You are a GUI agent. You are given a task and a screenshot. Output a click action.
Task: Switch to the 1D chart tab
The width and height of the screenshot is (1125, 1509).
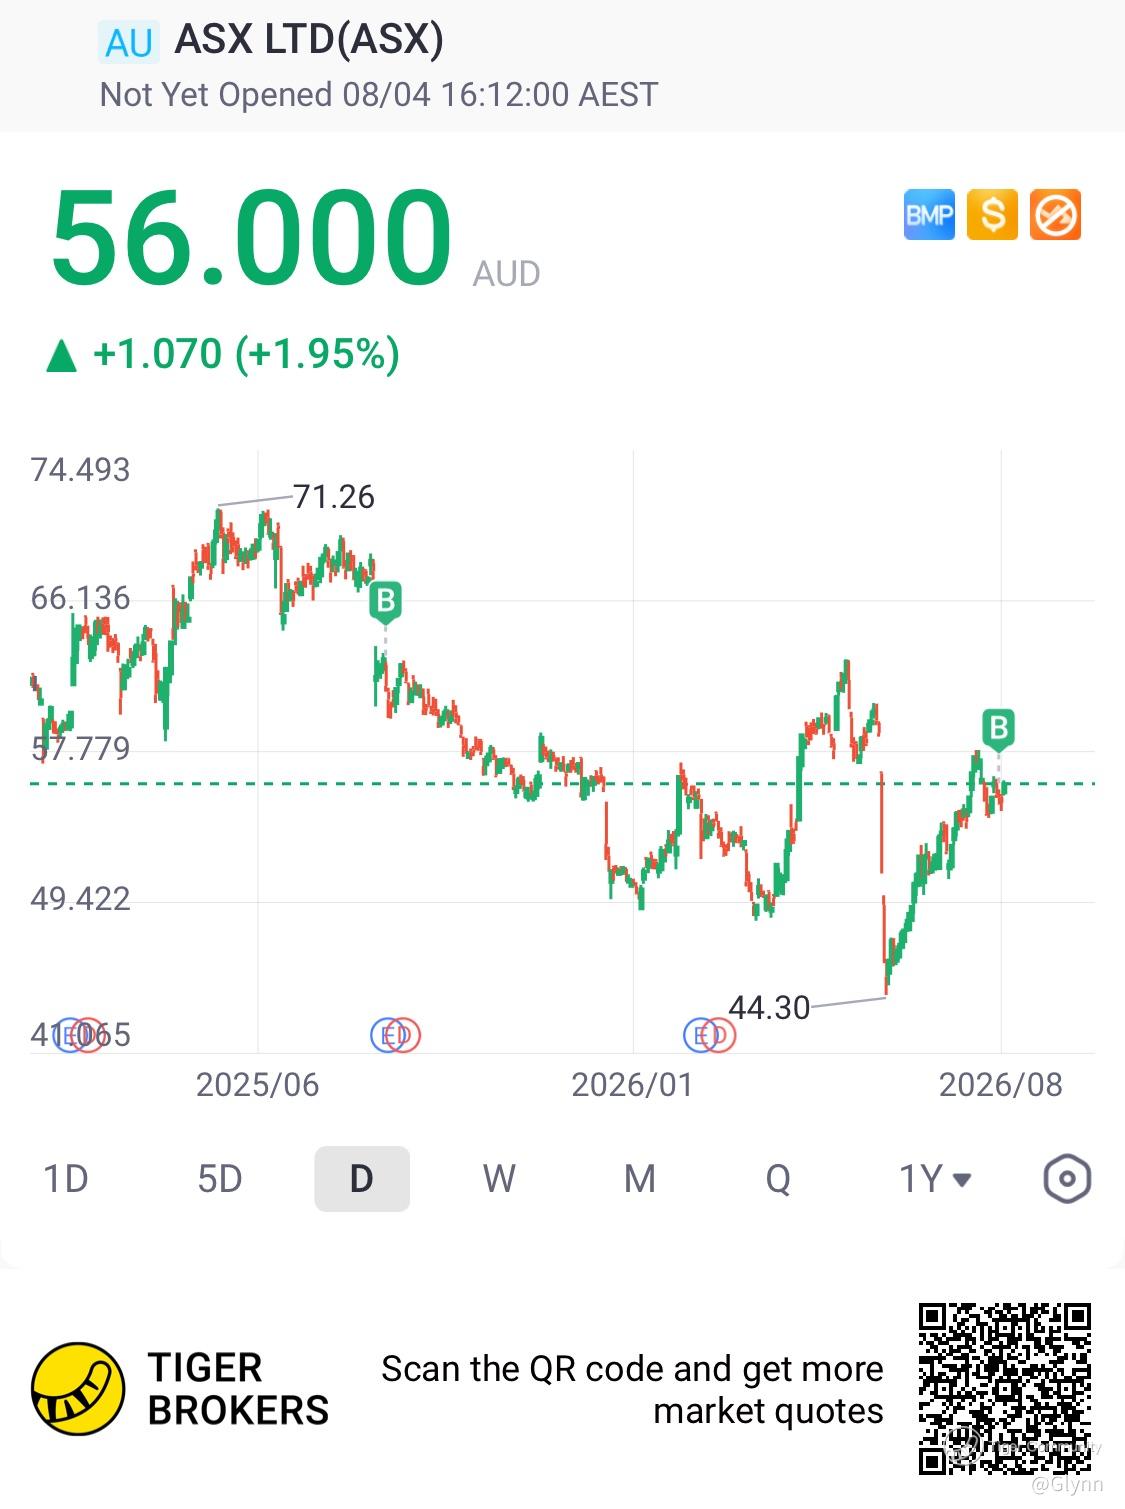pyautogui.click(x=66, y=1179)
